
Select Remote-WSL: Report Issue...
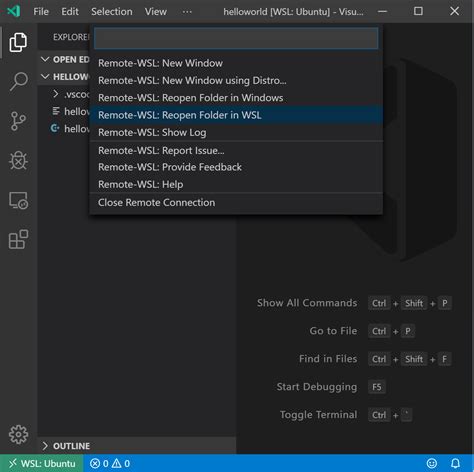[236, 150]
